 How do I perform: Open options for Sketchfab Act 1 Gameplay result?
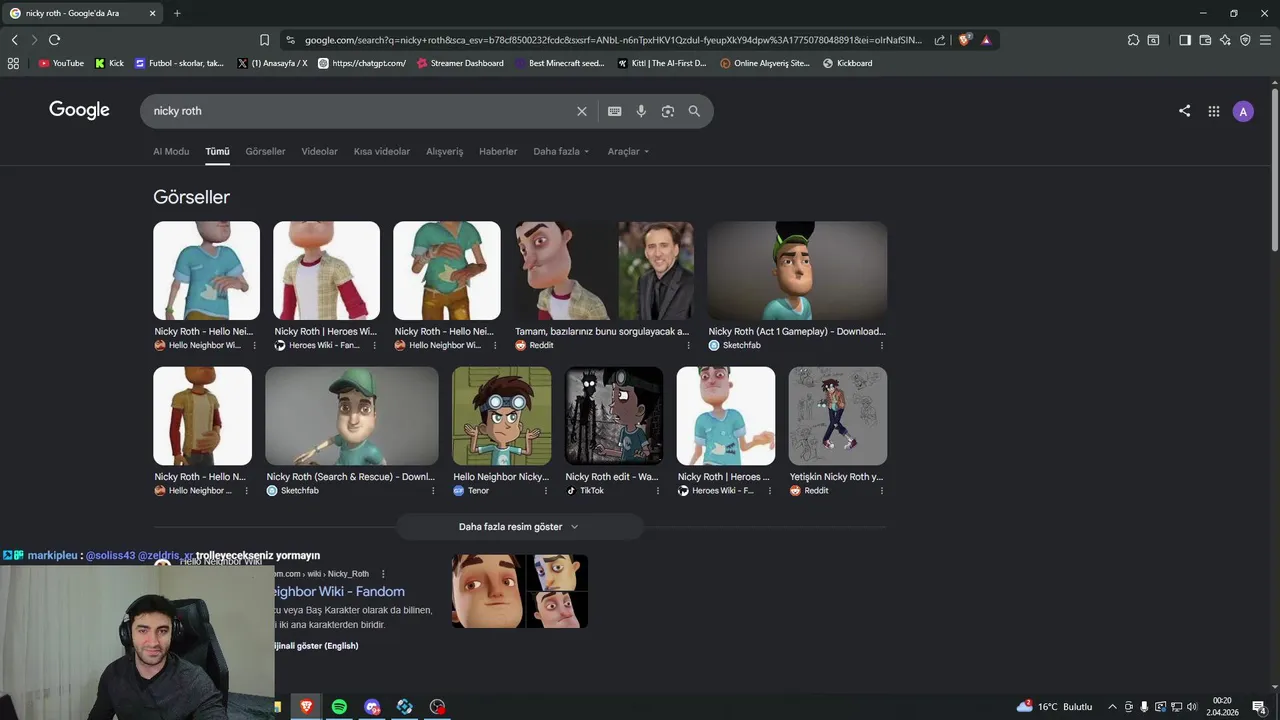[x=881, y=345]
